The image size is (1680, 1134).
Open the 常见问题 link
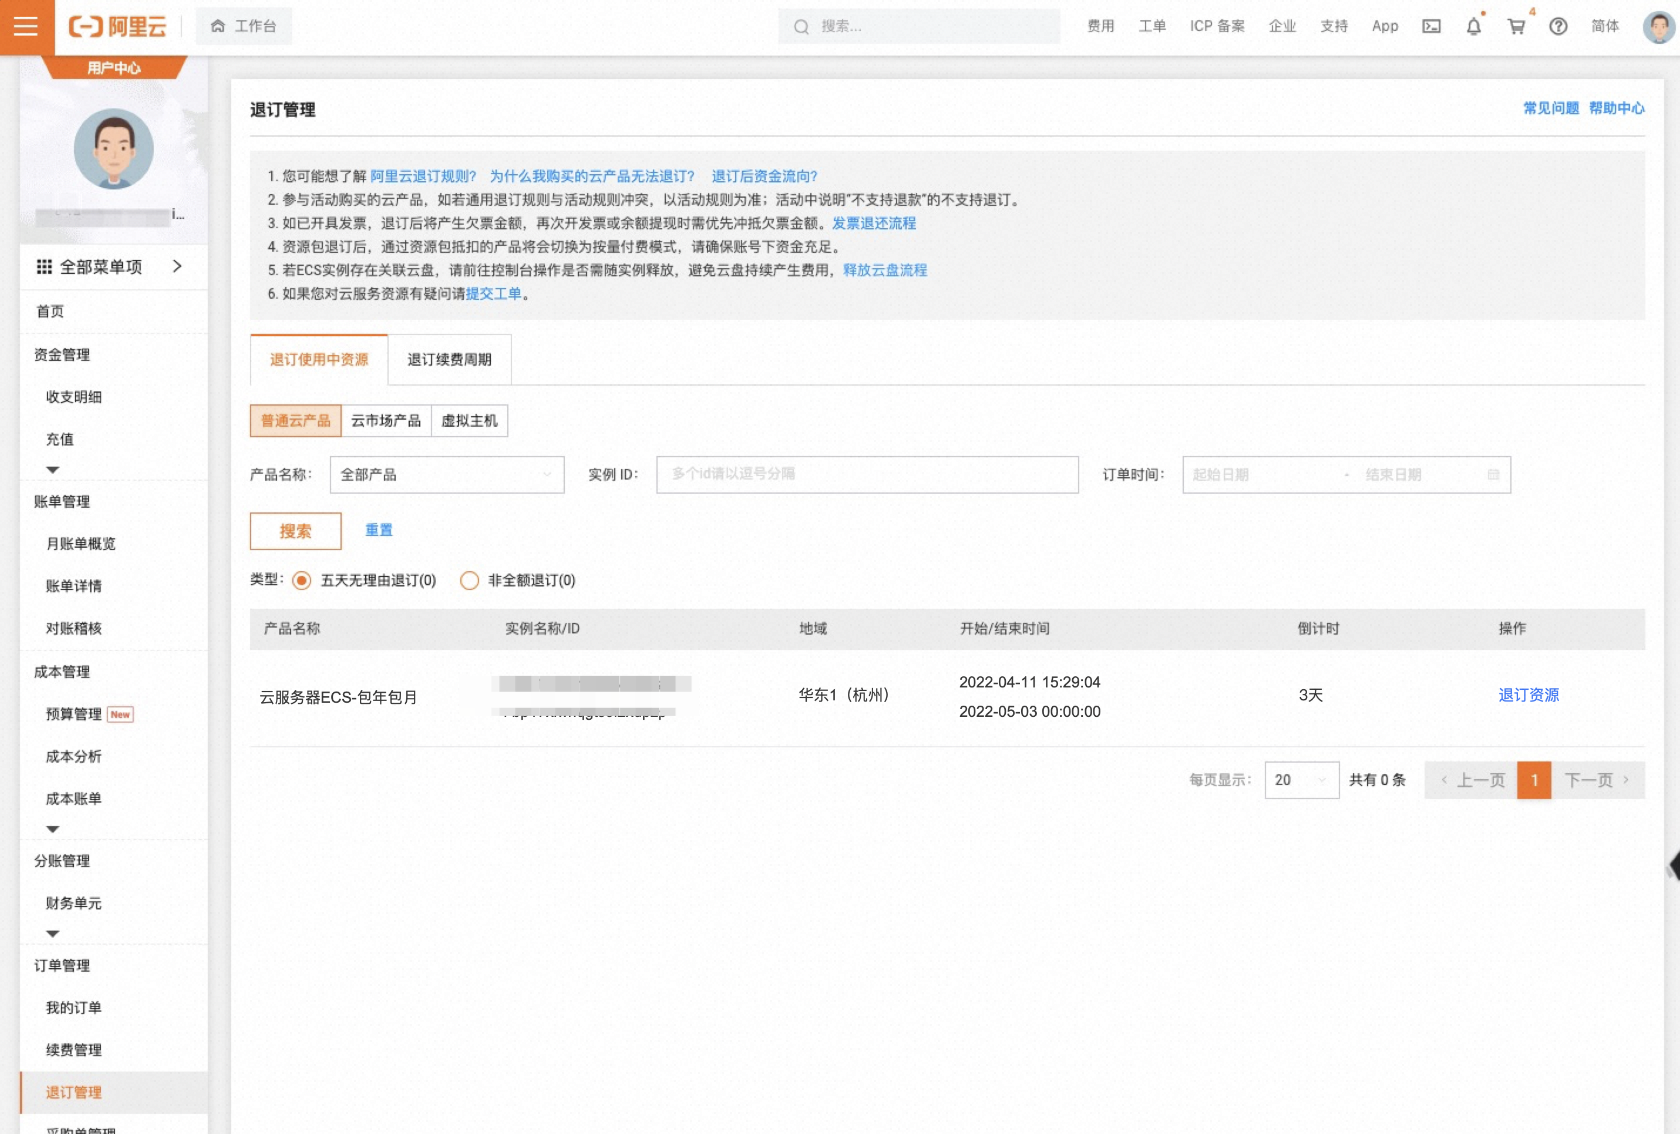pos(1551,108)
